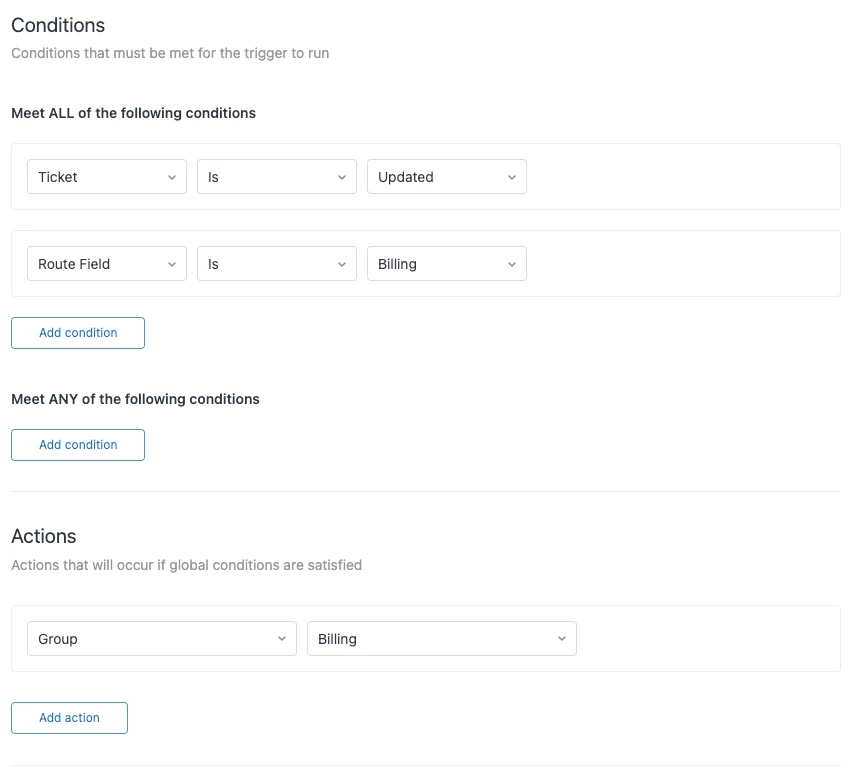Click the Actions section heading
The image size is (855, 773).
[44, 537]
